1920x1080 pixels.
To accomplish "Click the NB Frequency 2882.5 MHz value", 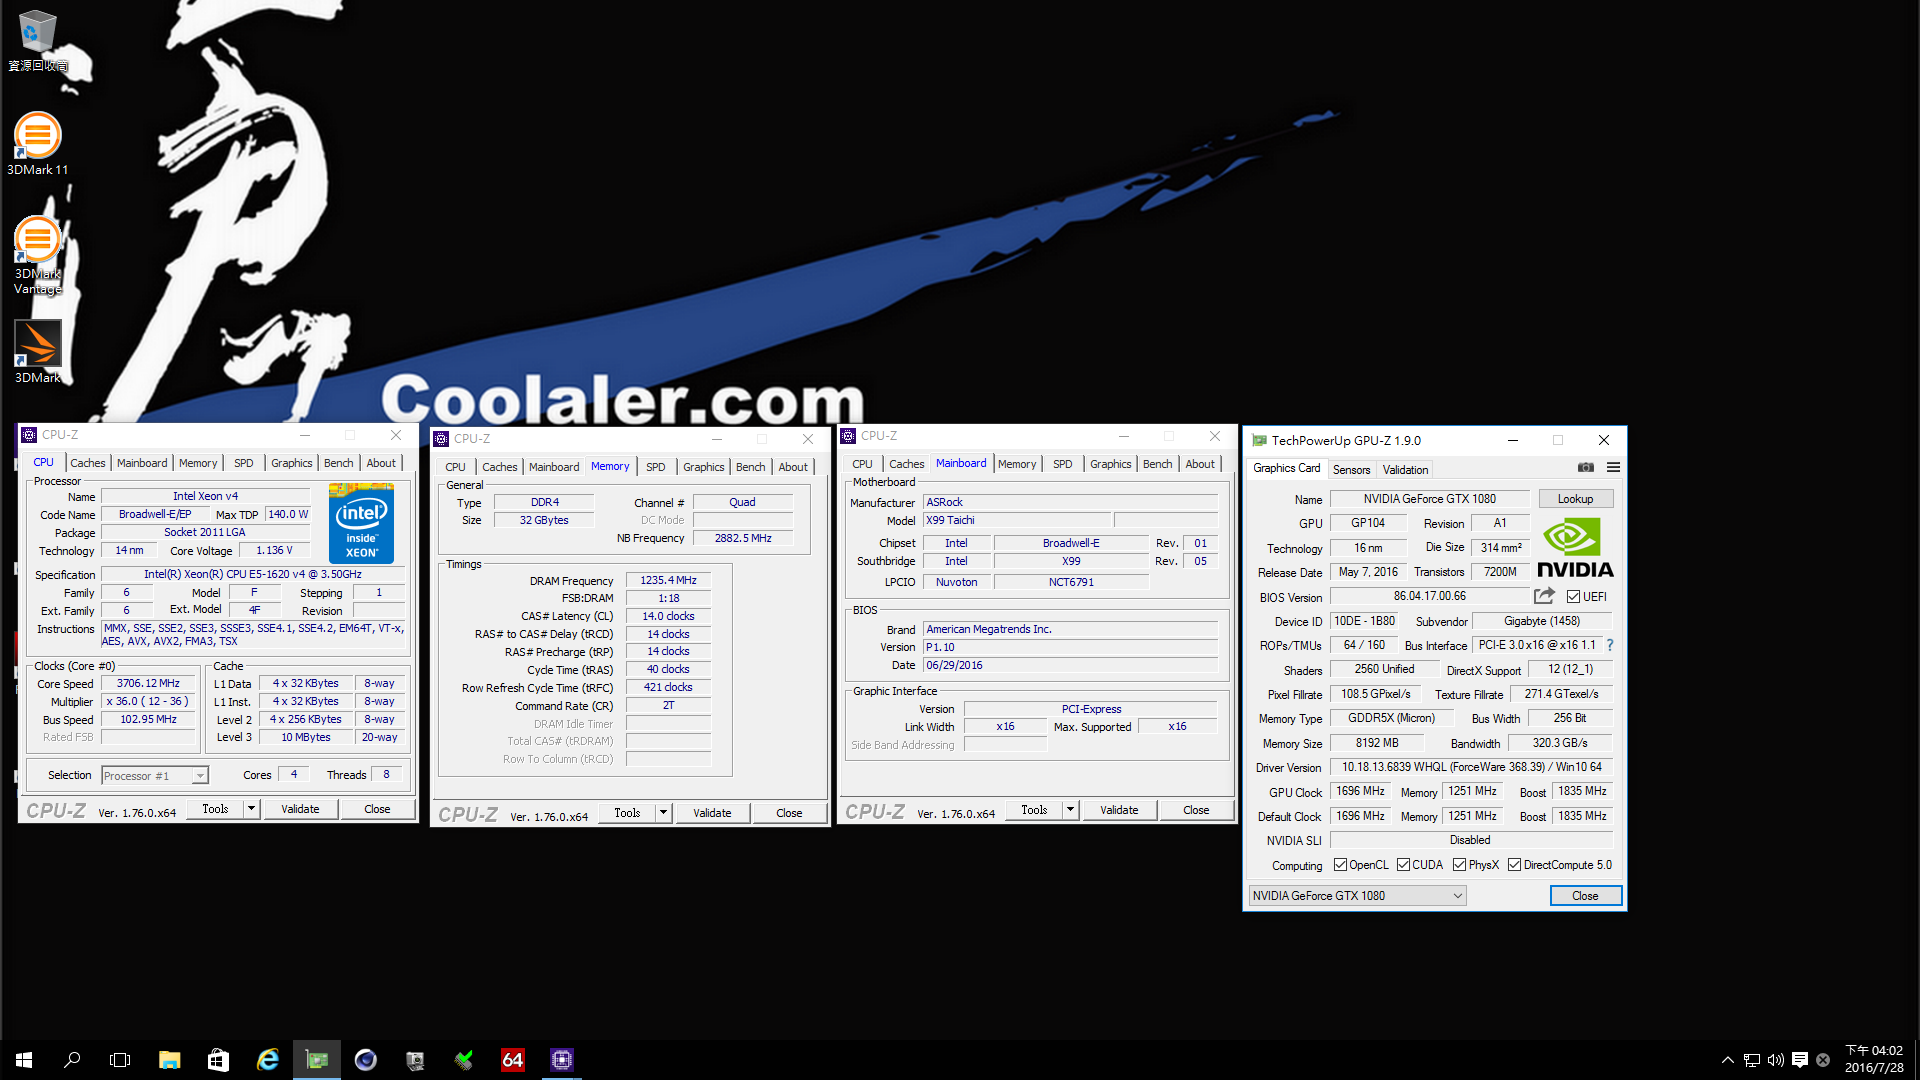I will 743,538.
